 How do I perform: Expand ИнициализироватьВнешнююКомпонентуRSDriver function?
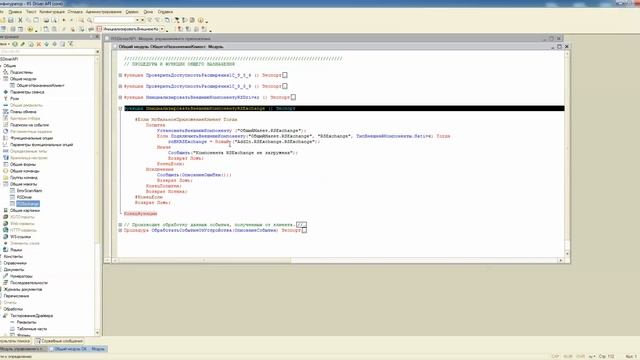pyautogui.click(x=120, y=97)
